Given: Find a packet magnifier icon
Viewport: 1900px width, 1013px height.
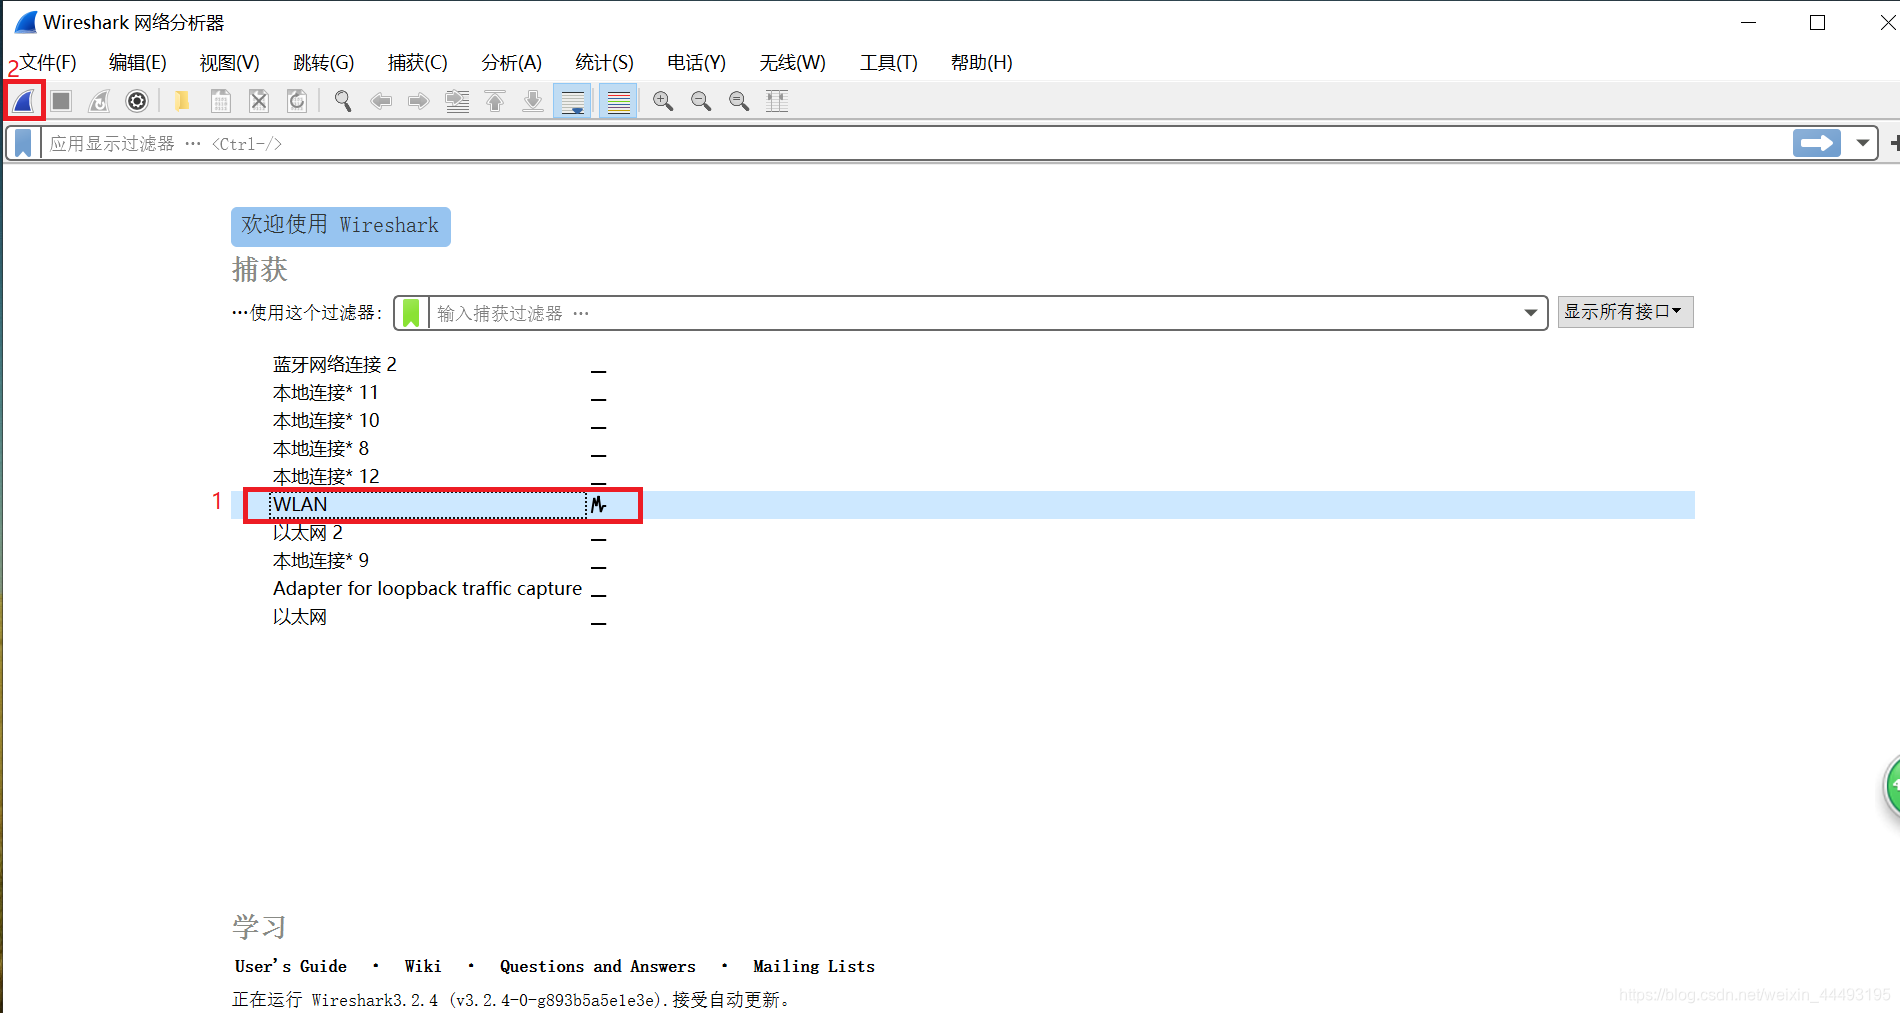Looking at the screenshot, I should (x=343, y=101).
